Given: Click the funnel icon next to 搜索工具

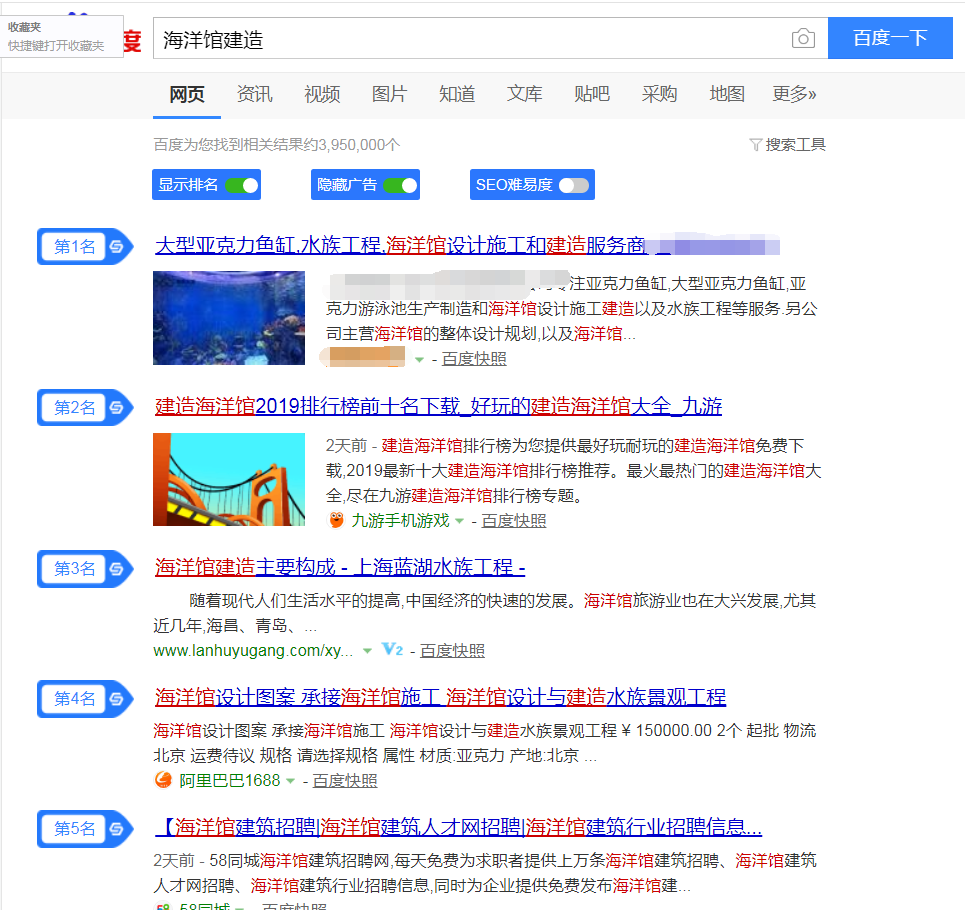Looking at the screenshot, I should pyautogui.click(x=756, y=145).
